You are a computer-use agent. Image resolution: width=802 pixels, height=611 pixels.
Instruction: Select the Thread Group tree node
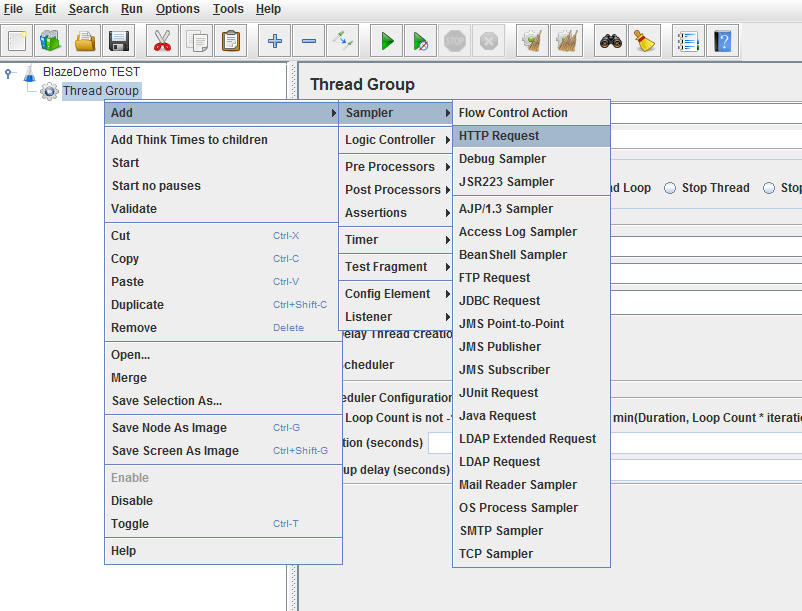100,91
